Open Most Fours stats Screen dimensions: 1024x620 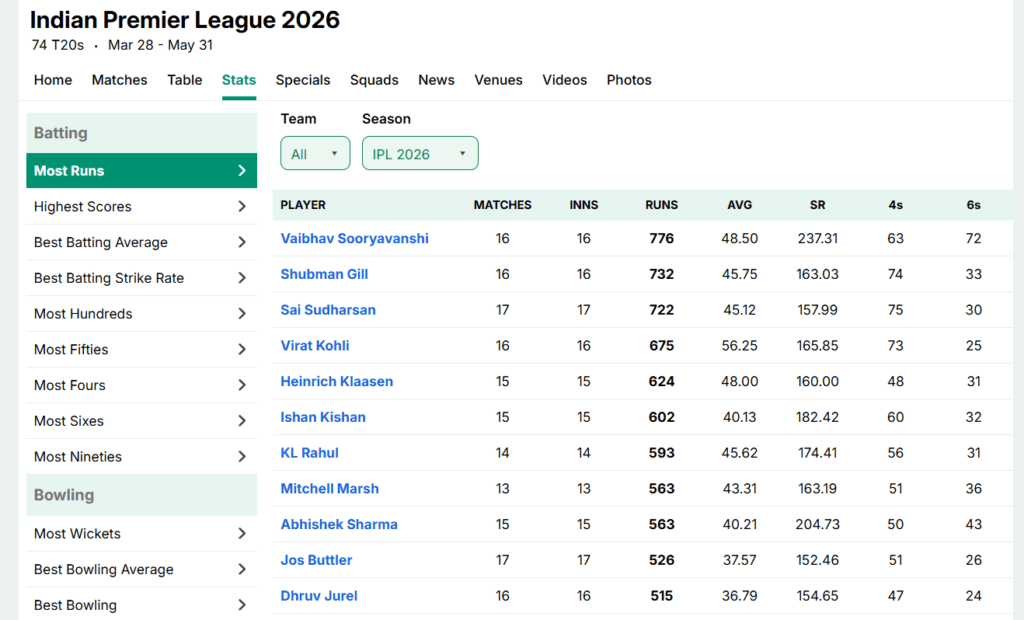pos(142,385)
